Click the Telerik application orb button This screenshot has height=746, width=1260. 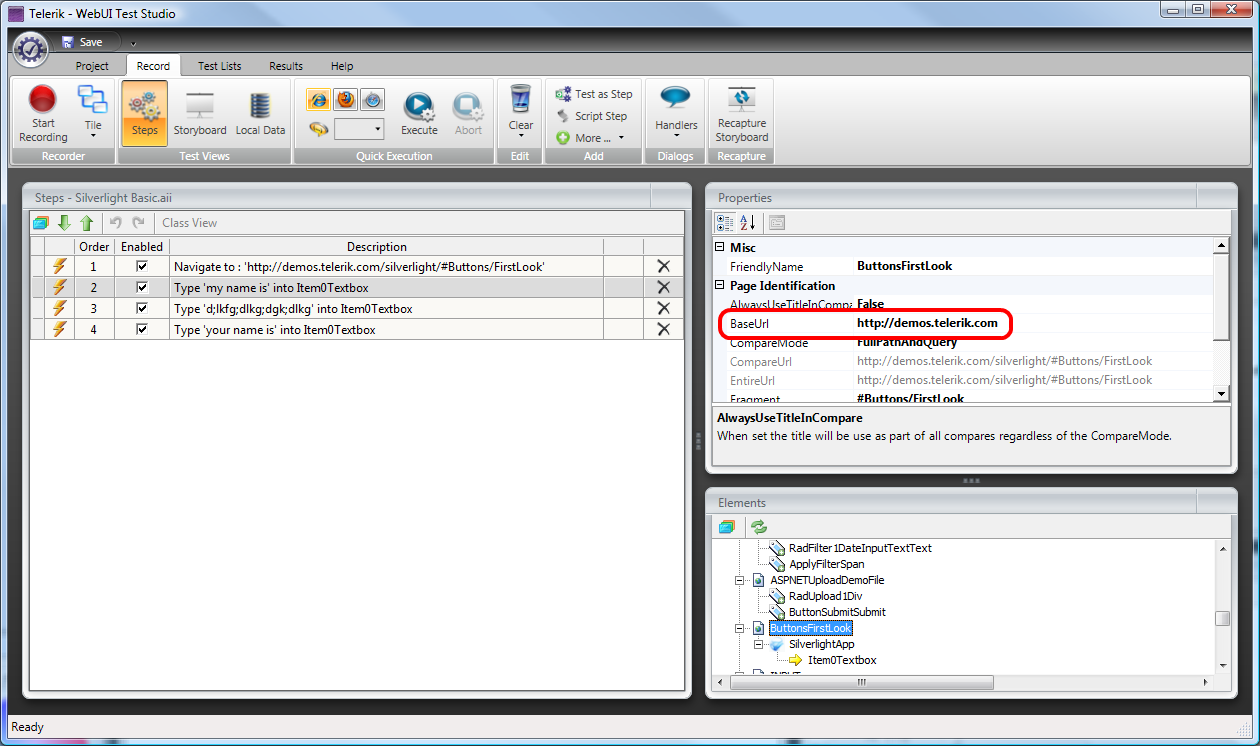pos(31,48)
